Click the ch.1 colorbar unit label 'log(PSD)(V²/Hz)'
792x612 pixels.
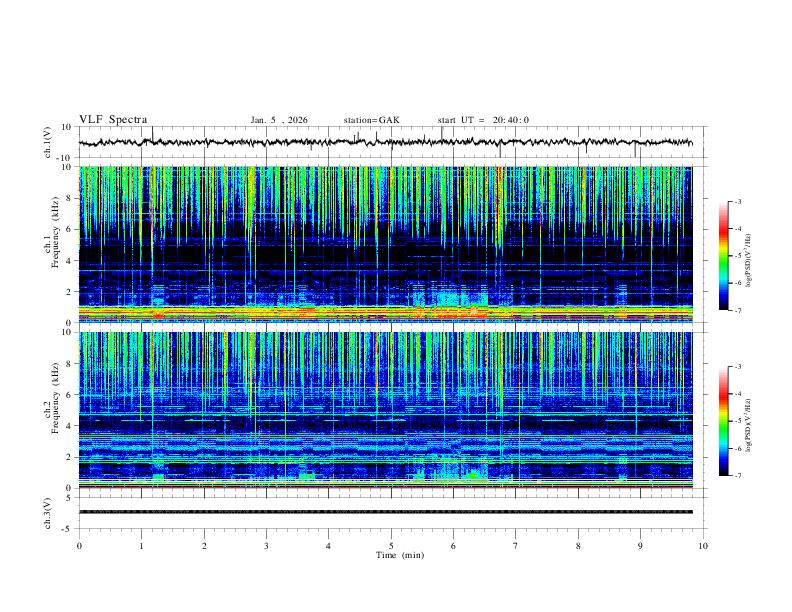[749, 261]
